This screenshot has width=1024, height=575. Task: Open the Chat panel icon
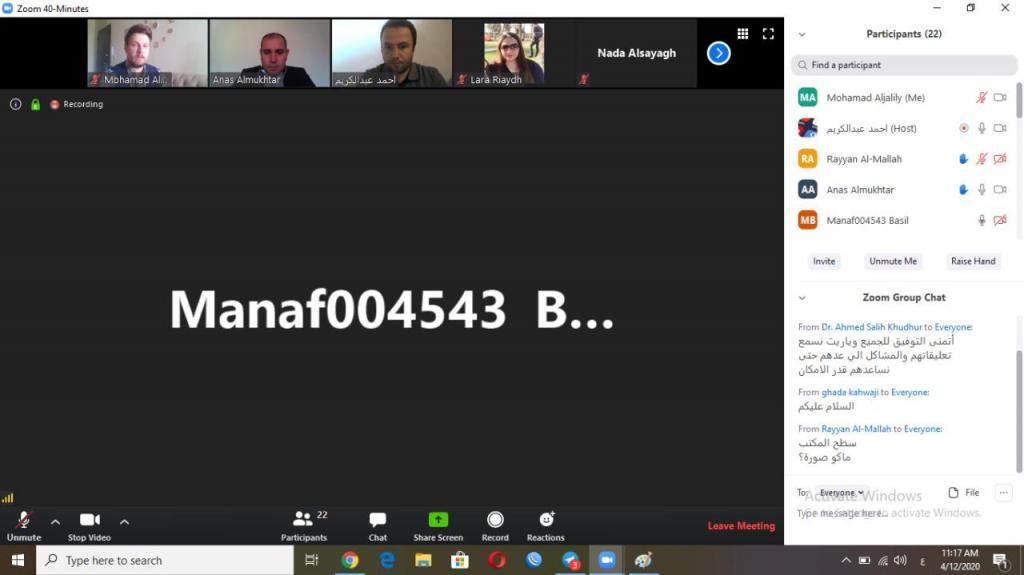[x=377, y=520]
